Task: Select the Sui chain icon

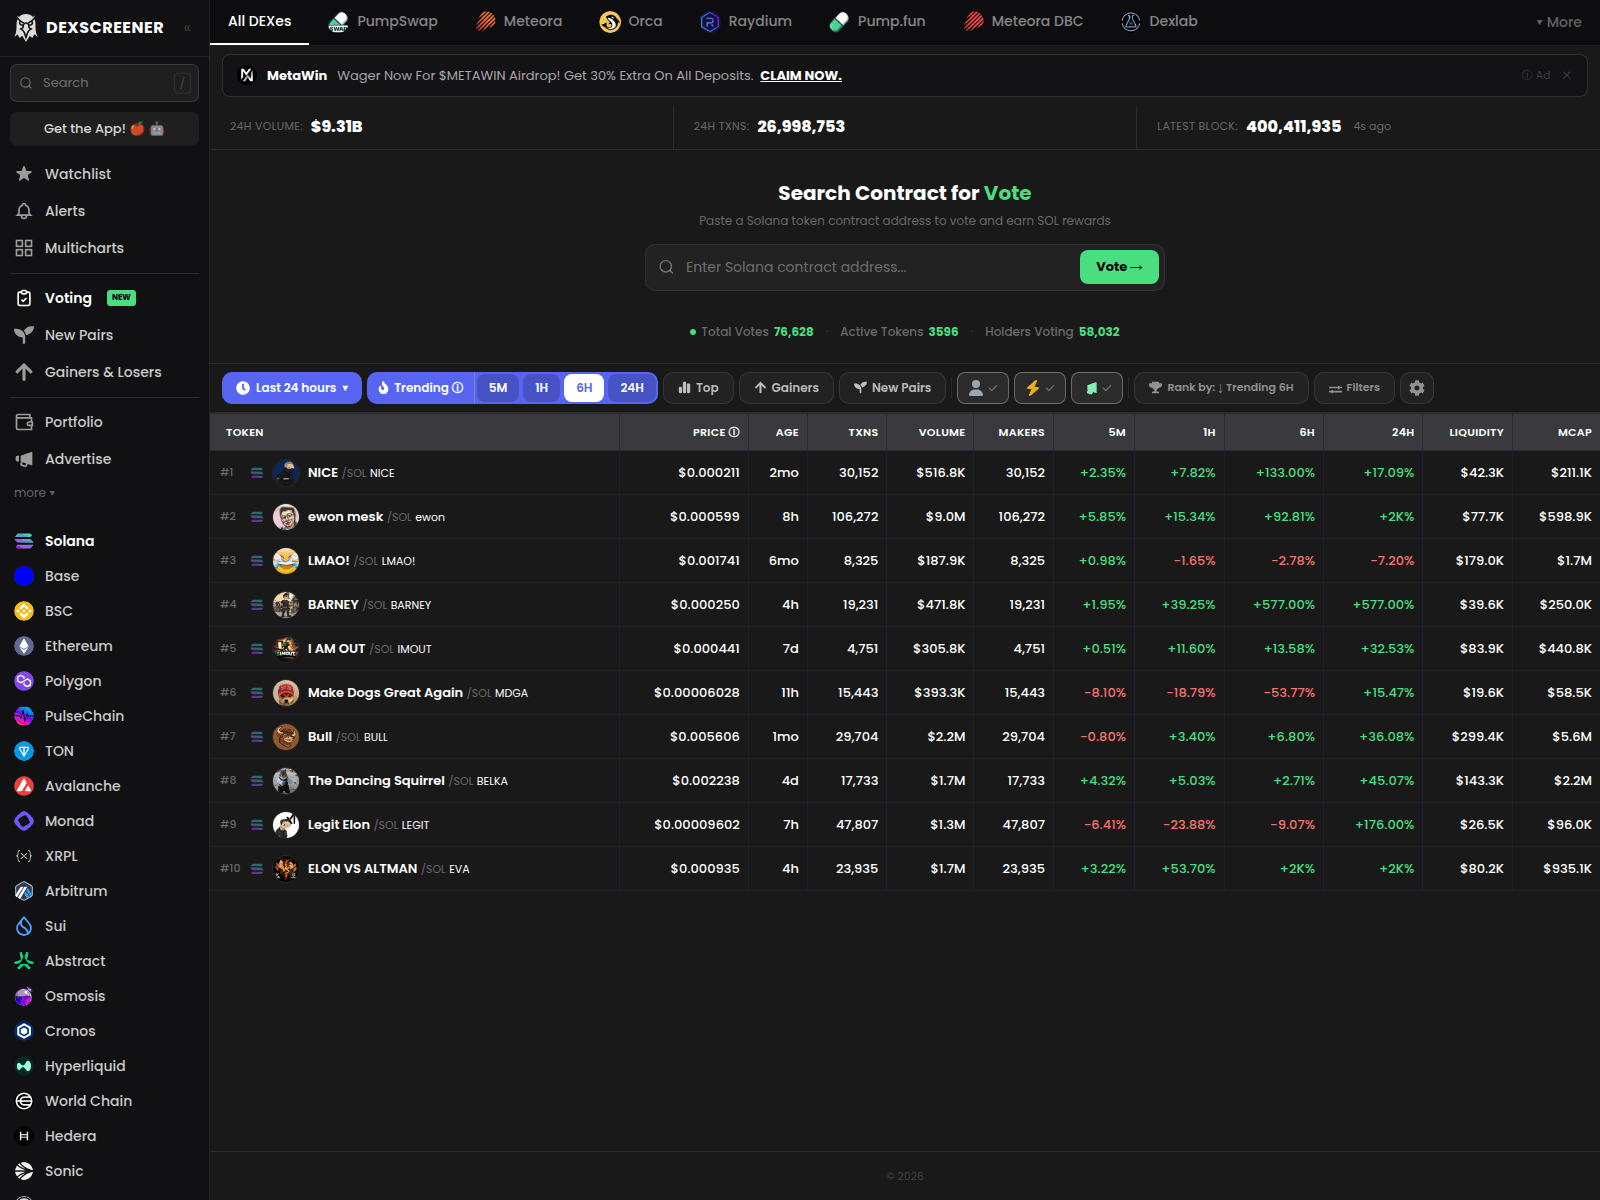Action: (x=24, y=926)
